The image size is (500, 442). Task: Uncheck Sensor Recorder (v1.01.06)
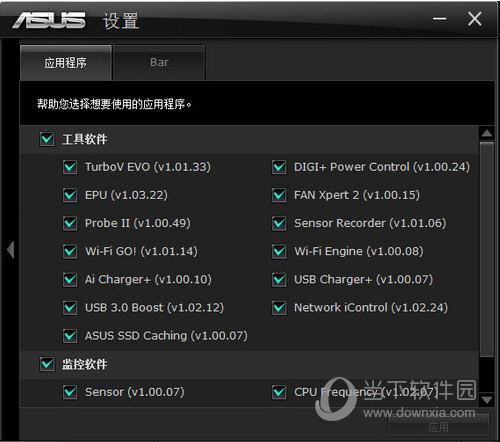coord(279,223)
